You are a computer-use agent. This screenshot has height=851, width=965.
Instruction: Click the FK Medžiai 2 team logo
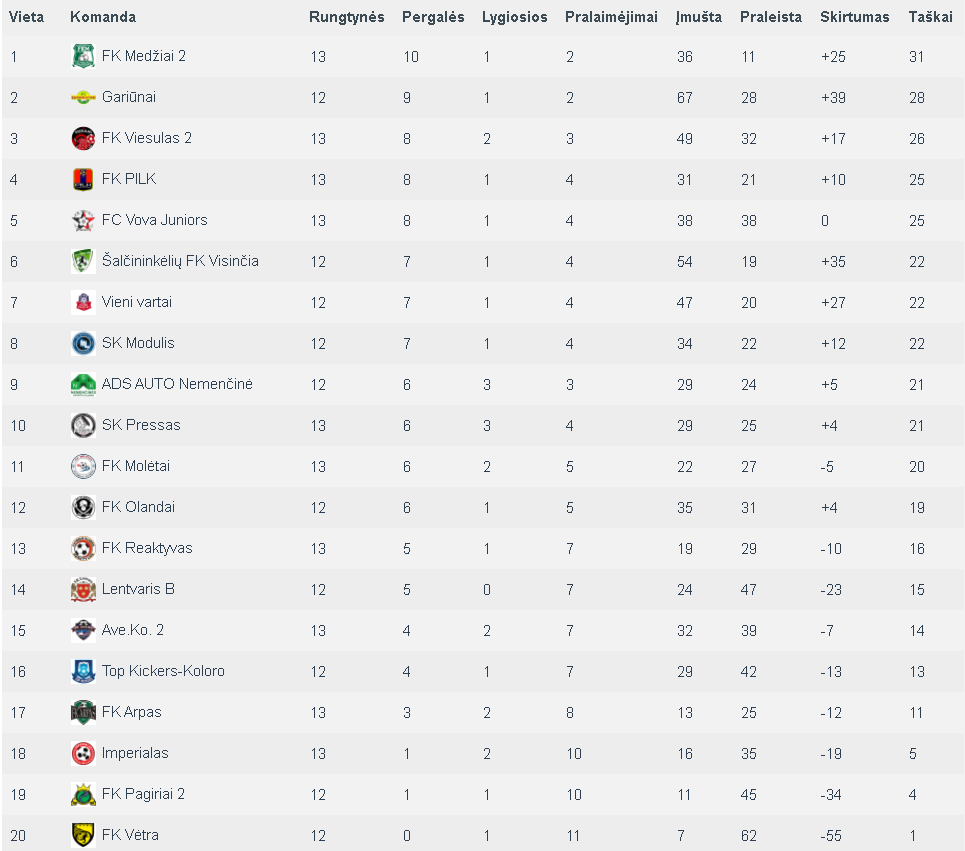coord(83,56)
